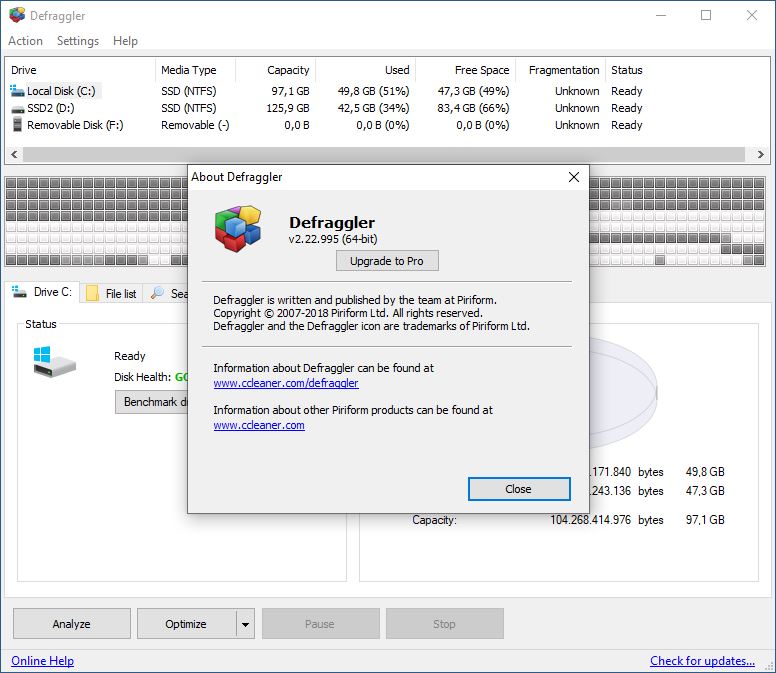Click the Search tab magnifier icon
The height and width of the screenshot is (673, 776).
pos(157,292)
